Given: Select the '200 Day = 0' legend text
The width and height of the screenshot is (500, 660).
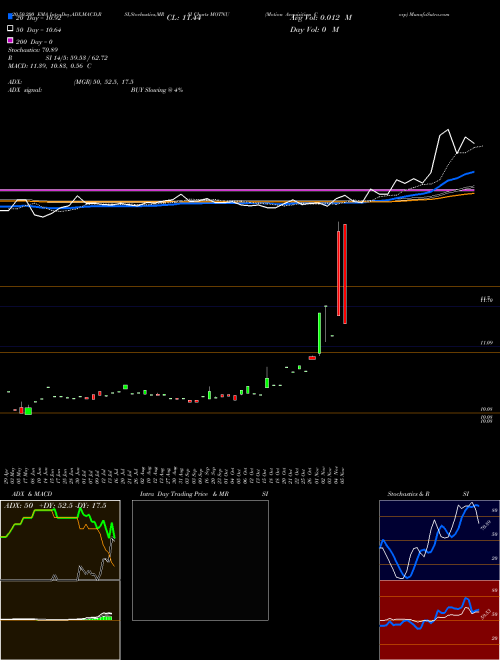Looking at the screenshot, I should pos(34,42).
